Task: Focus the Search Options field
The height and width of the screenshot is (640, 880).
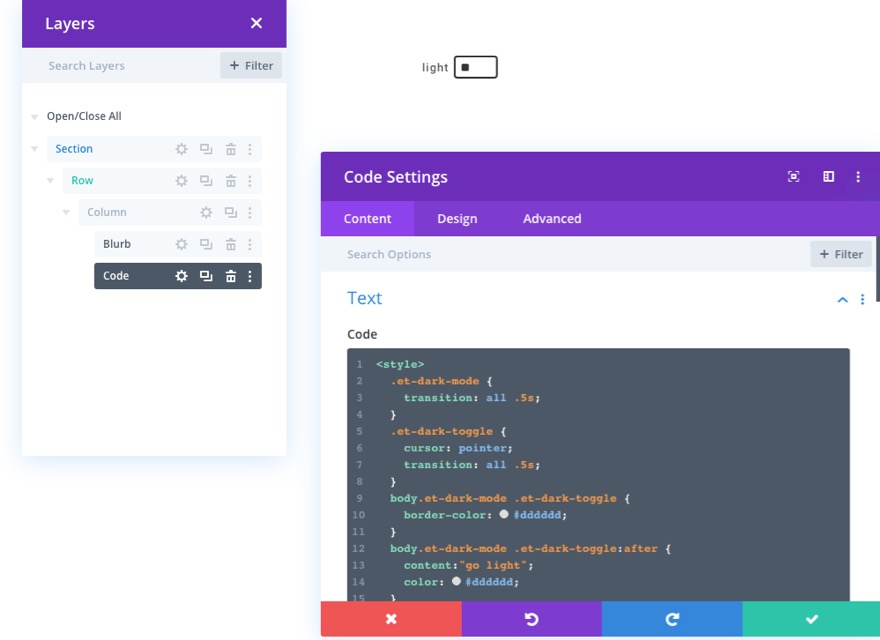Action: (x=564, y=254)
